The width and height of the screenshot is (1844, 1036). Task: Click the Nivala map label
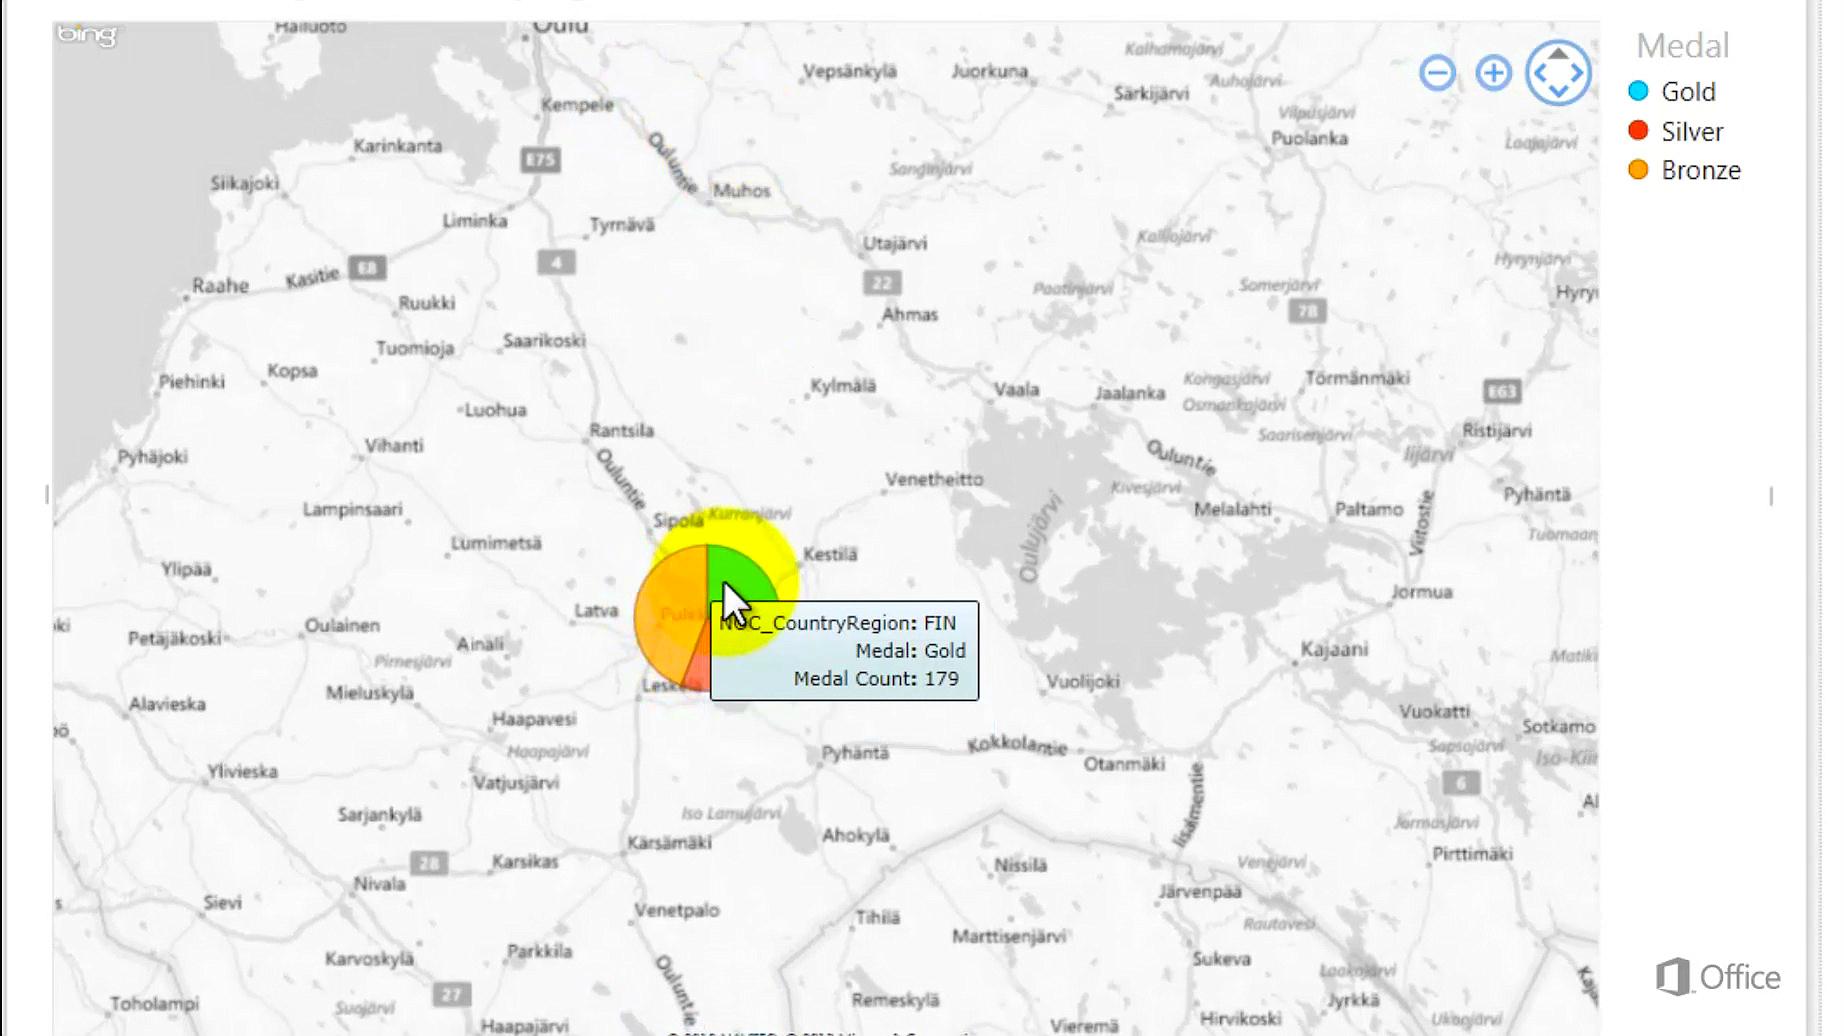[379, 883]
